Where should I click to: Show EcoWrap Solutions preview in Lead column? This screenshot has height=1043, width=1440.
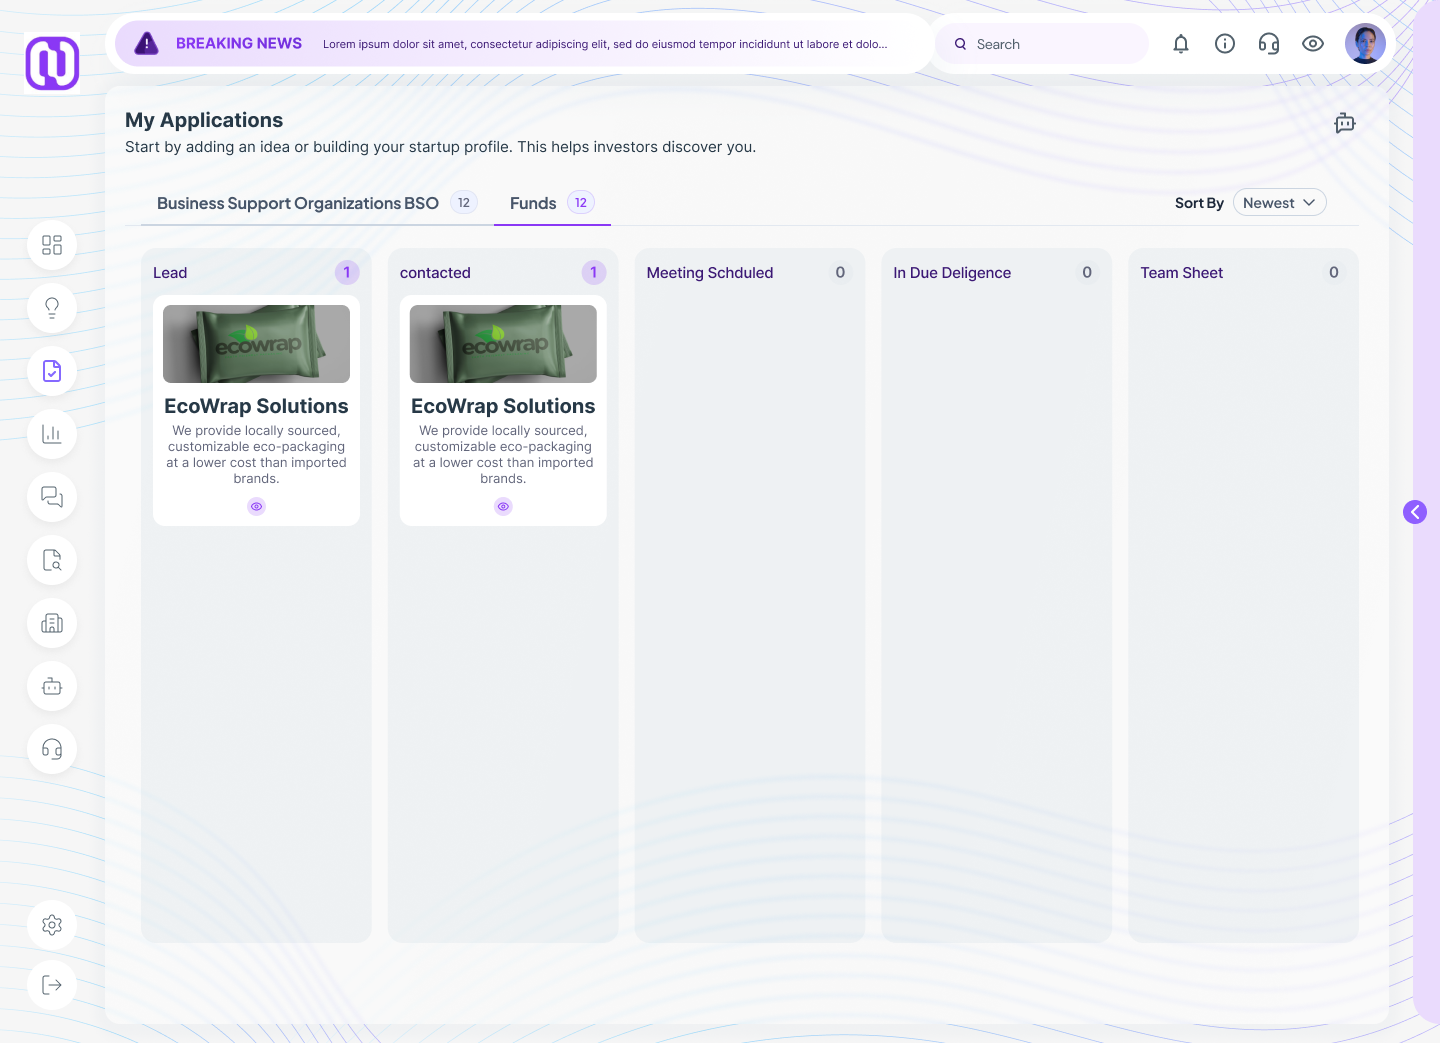(256, 506)
